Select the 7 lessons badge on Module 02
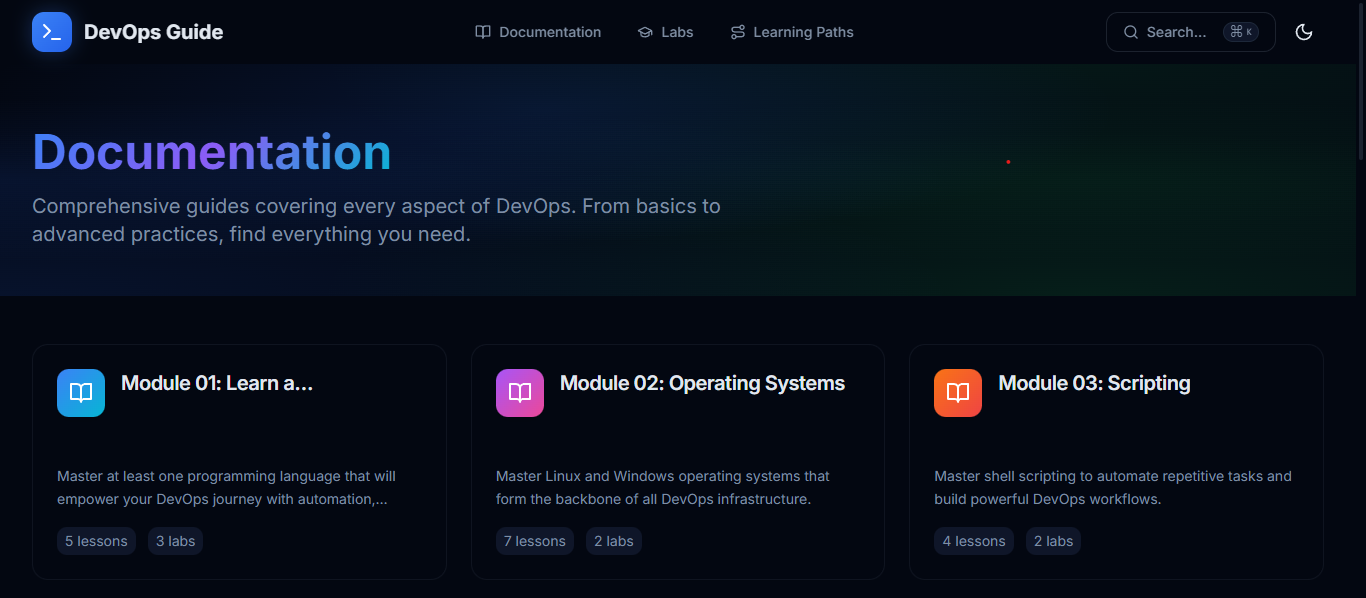The width and height of the screenshot is (1366, 598). (x=535, y=541)
